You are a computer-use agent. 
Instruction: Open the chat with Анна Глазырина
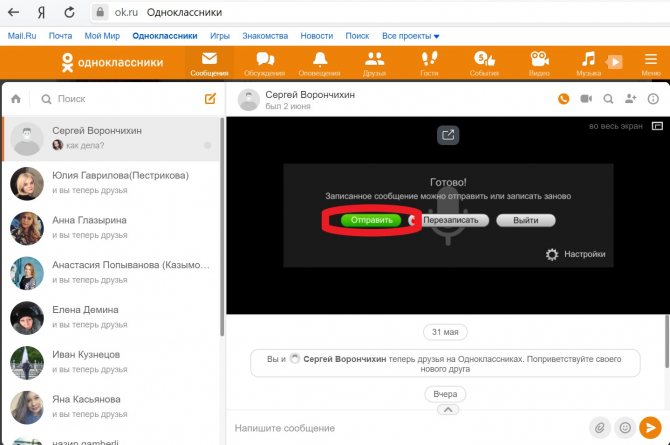click(111, 228)
